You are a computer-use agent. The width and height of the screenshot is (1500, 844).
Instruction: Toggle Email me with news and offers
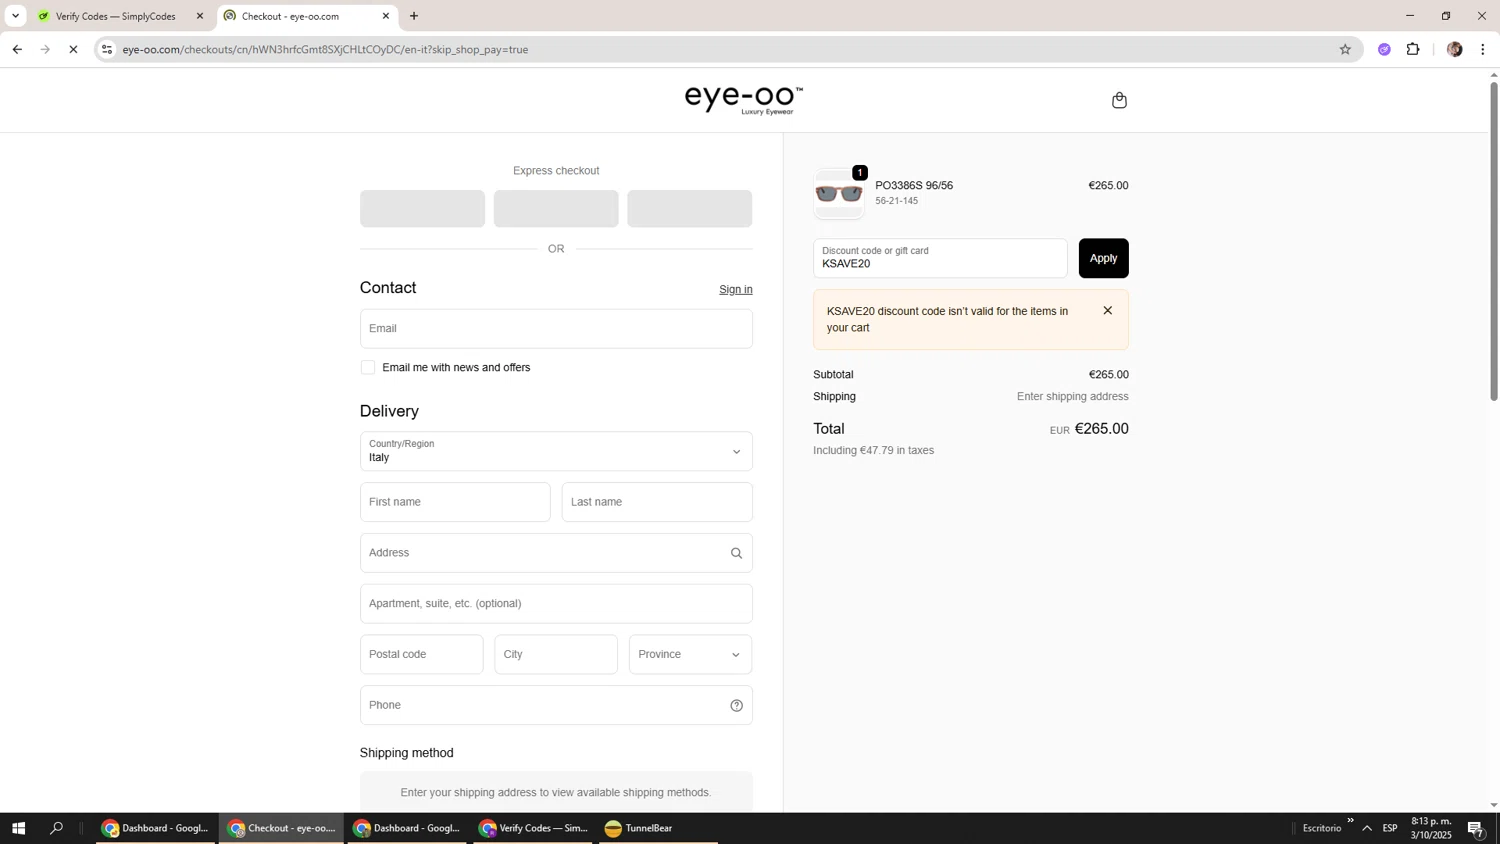click(368, 367)
